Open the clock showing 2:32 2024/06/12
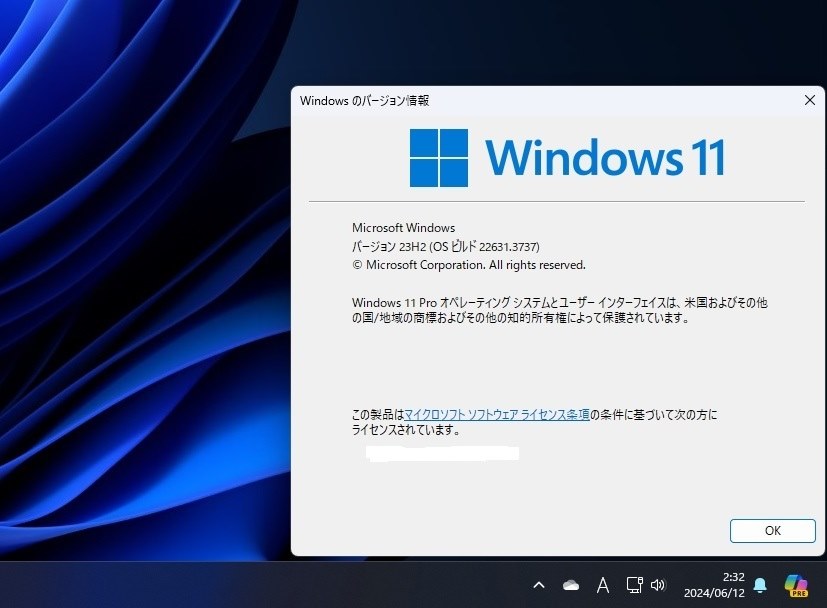 (714, 585)
